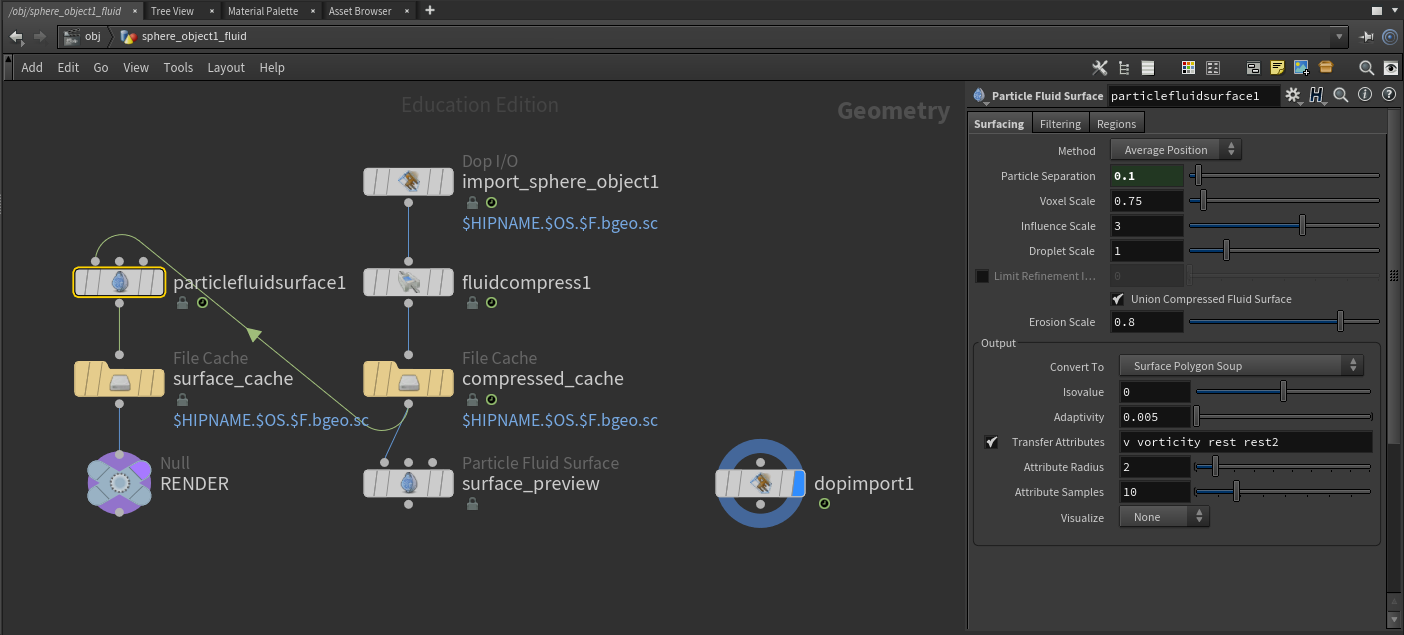Click the wrench tools icon

click(1100, 68)
